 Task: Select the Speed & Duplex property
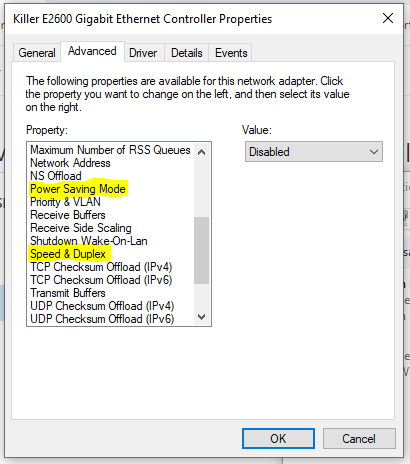pos(68,254)
